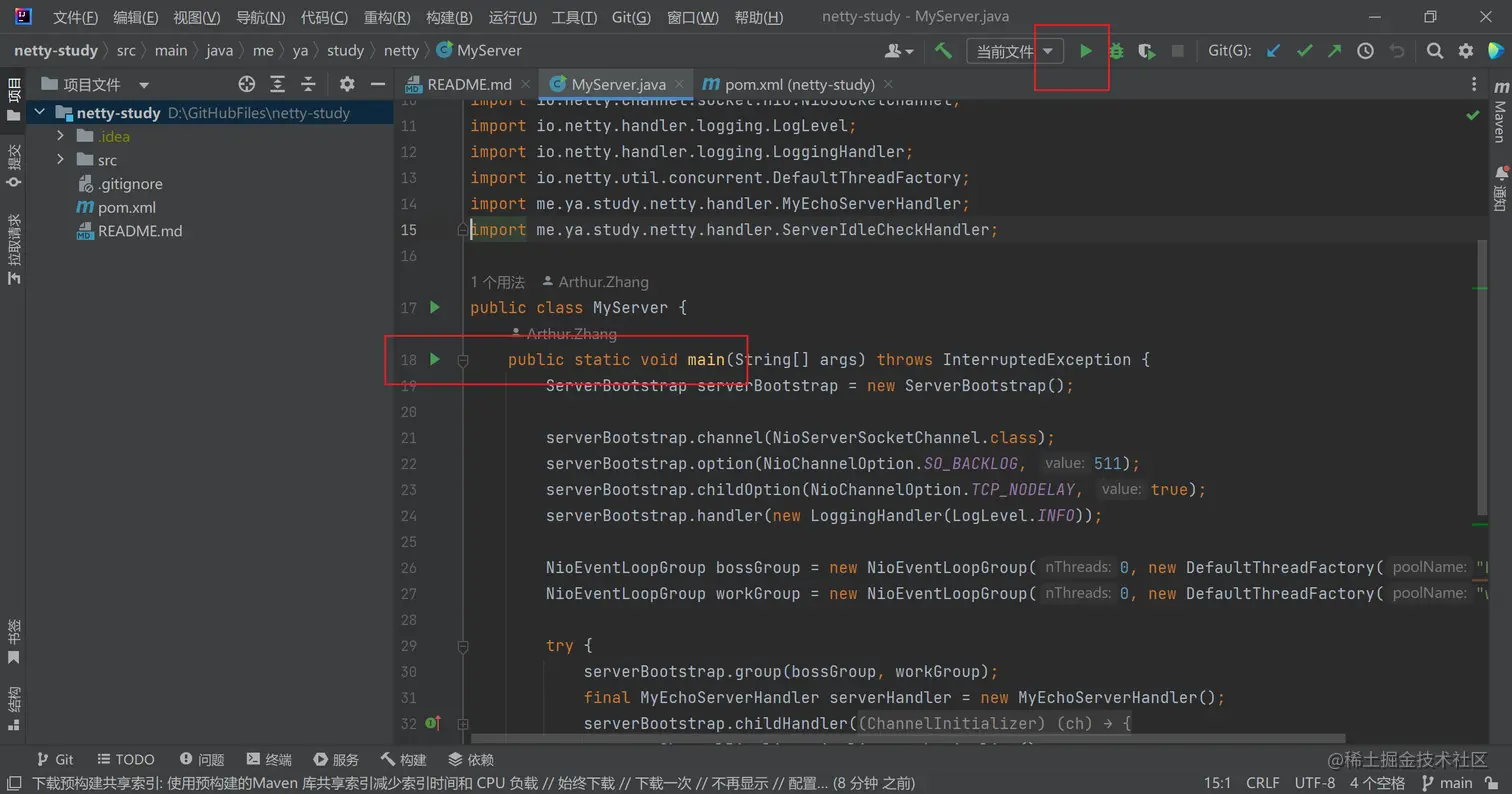Click override gutter icon on line 32
This screenshot has height=794, width=1512.
[433, 723]
